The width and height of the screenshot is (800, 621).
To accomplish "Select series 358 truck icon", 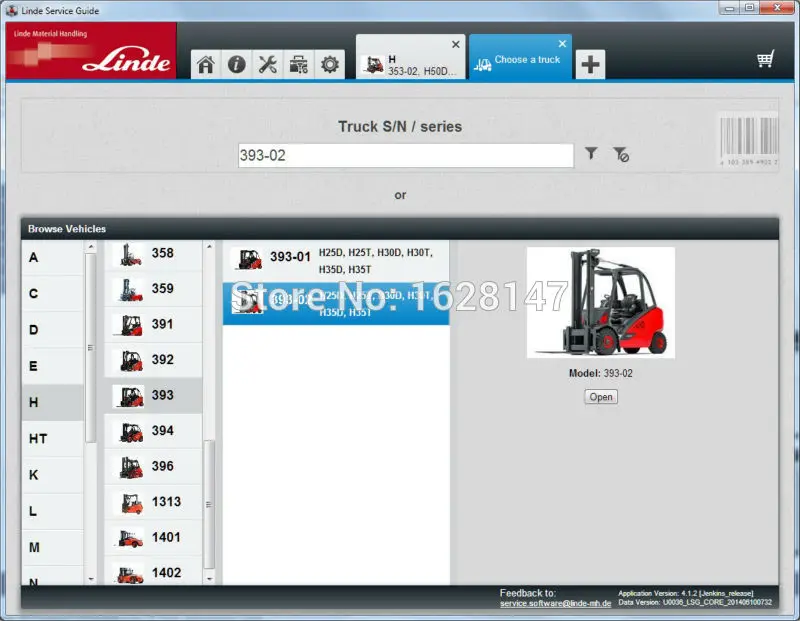I will point(131,255).
